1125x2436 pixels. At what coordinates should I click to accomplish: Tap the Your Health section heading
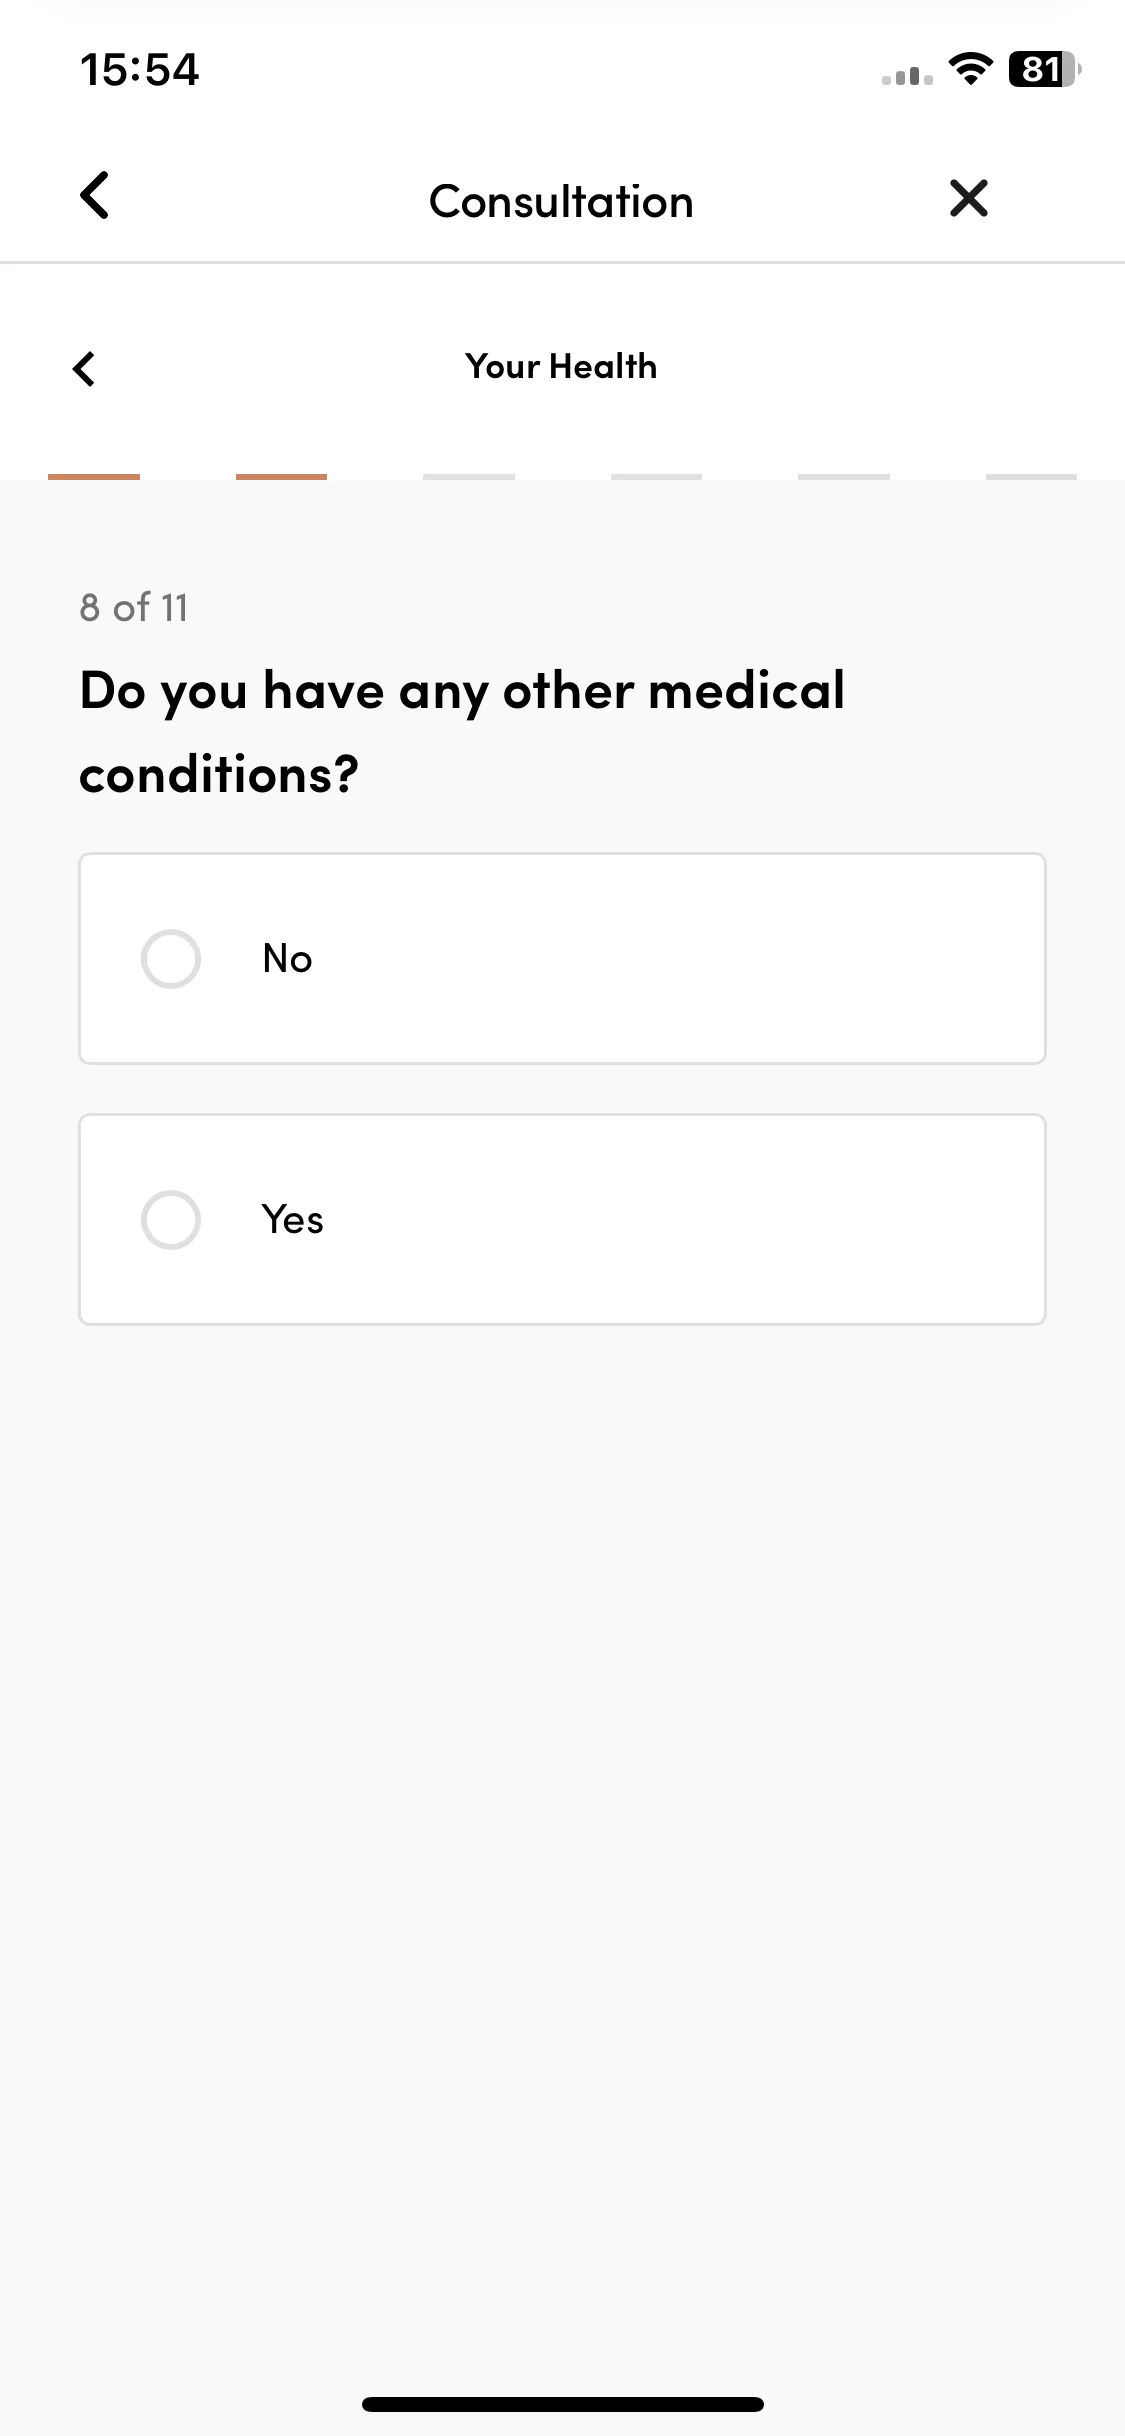[x=561, y=366]
